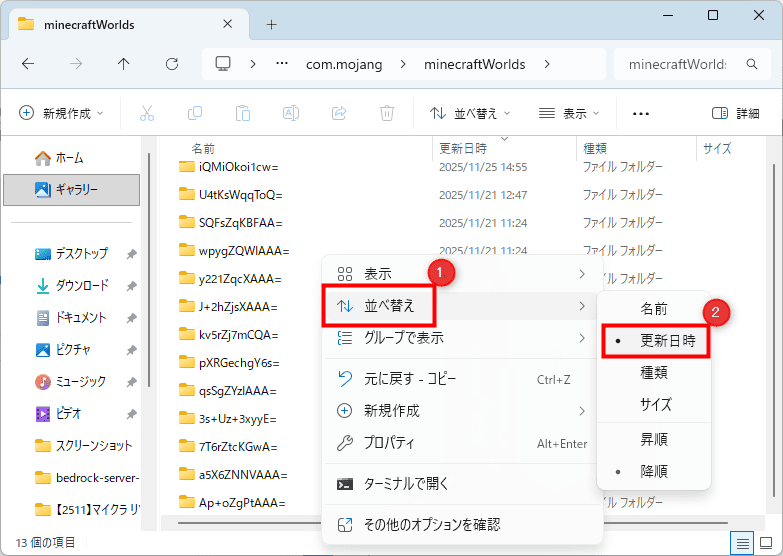The width and height of the screenshot is (783, 556).
Task: Open Documents in the sidebar
Action: (x=71, y=318)
